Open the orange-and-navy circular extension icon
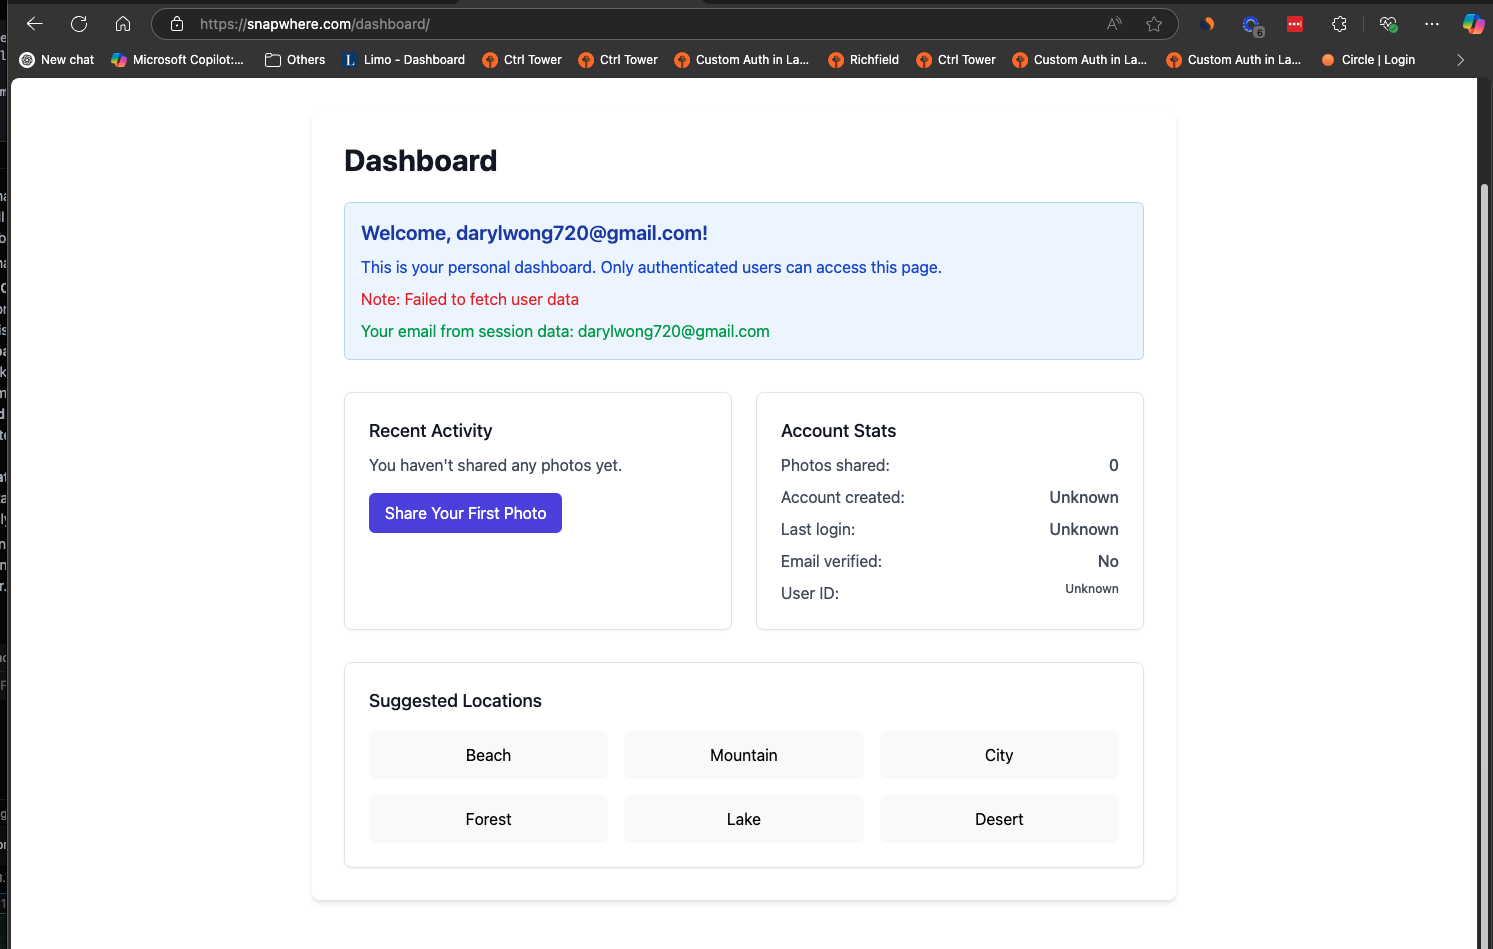This screenshot has width=1493, height=949. (1208, 24)
